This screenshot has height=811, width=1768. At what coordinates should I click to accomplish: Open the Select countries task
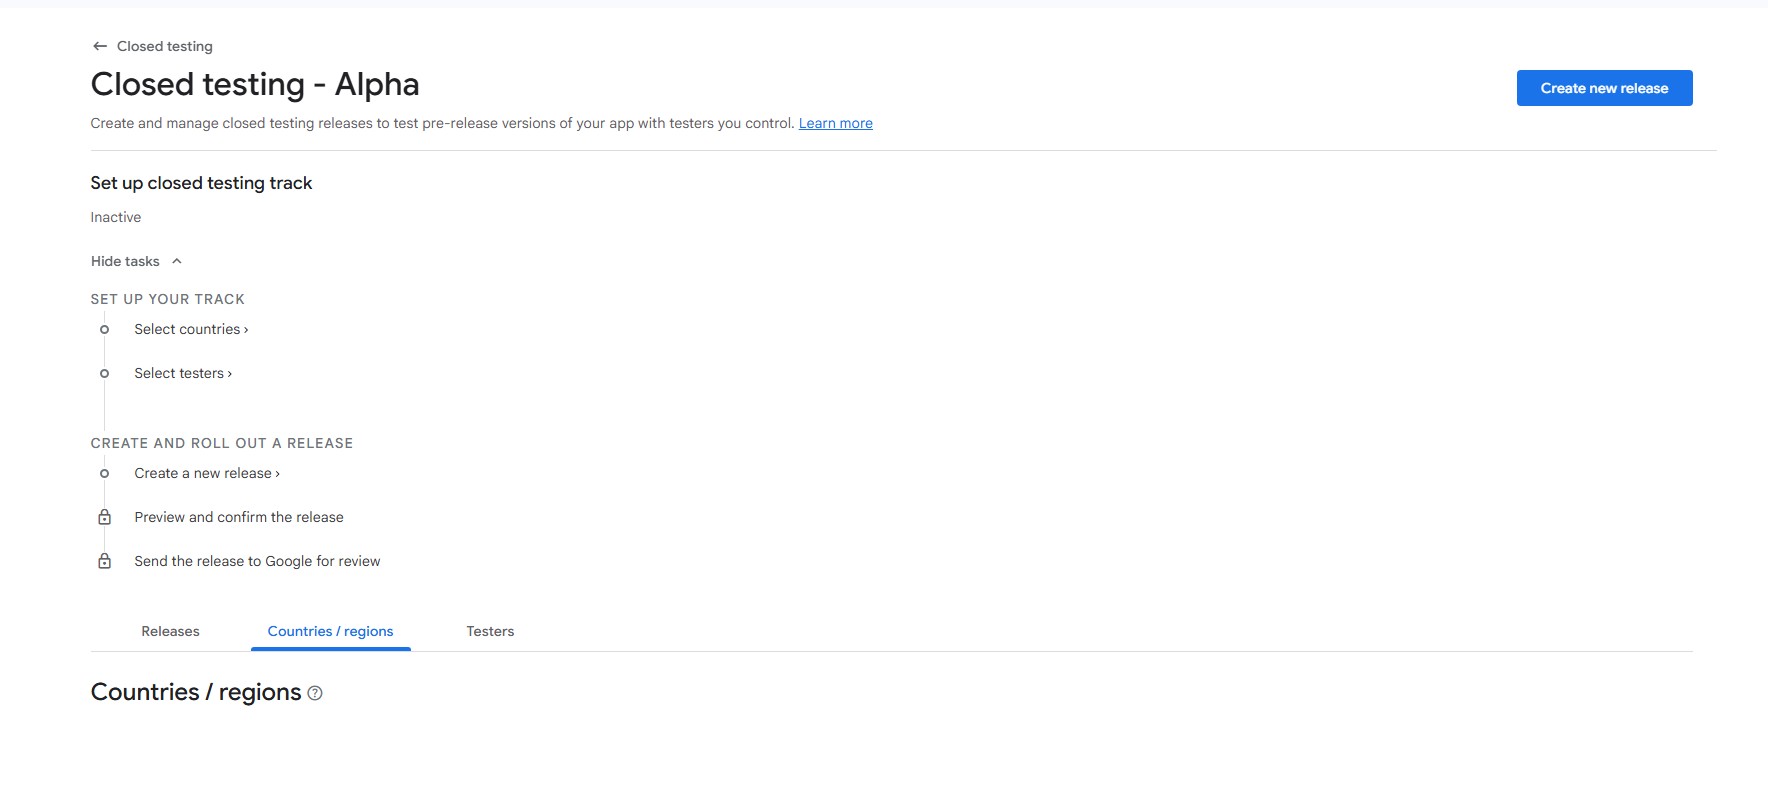click(190, 329)
